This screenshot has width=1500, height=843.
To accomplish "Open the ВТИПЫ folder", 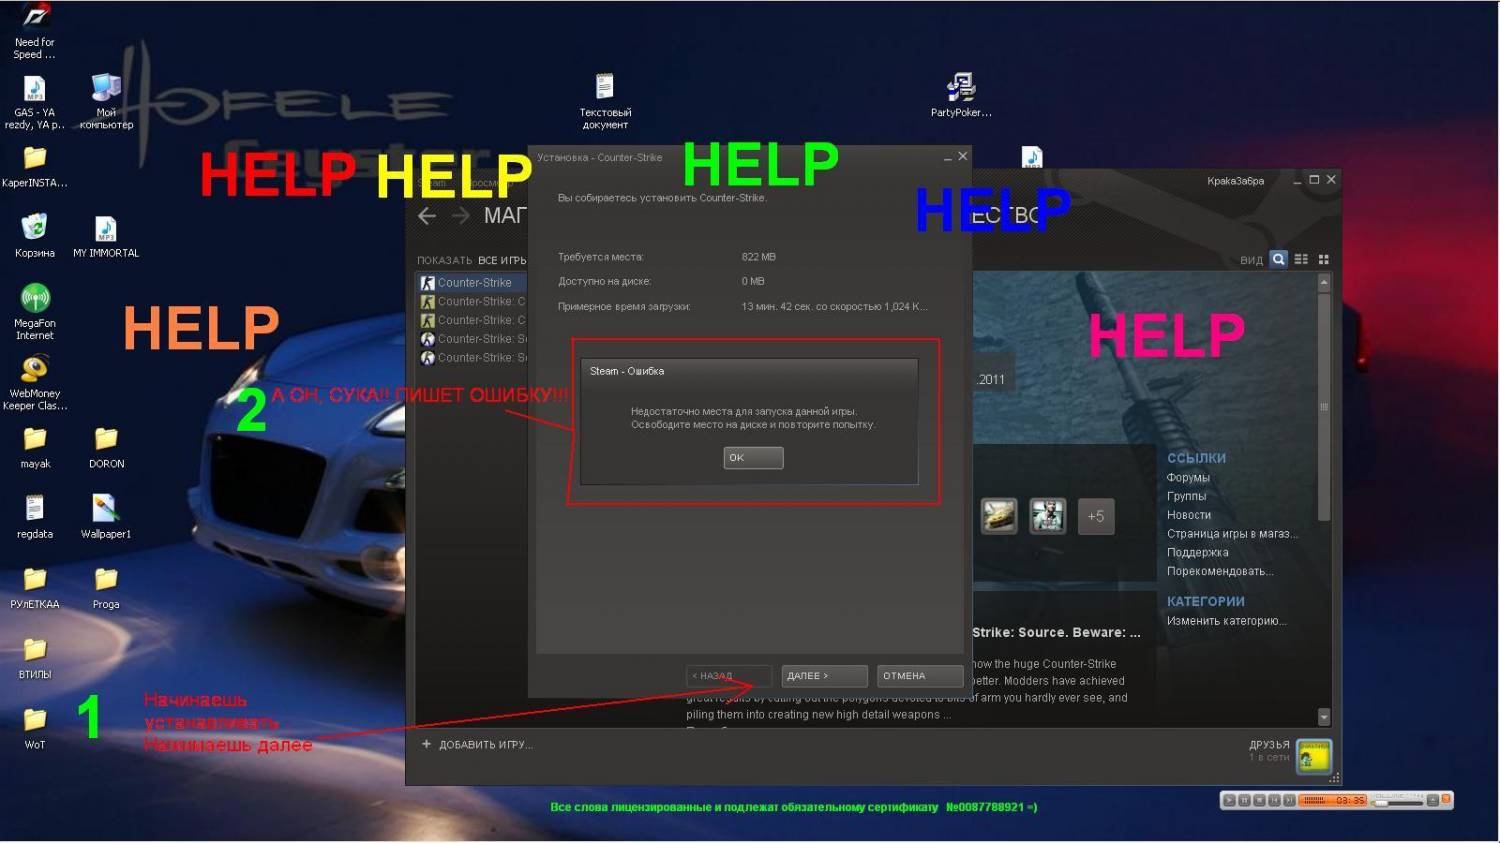I will (x=35, y=659).
